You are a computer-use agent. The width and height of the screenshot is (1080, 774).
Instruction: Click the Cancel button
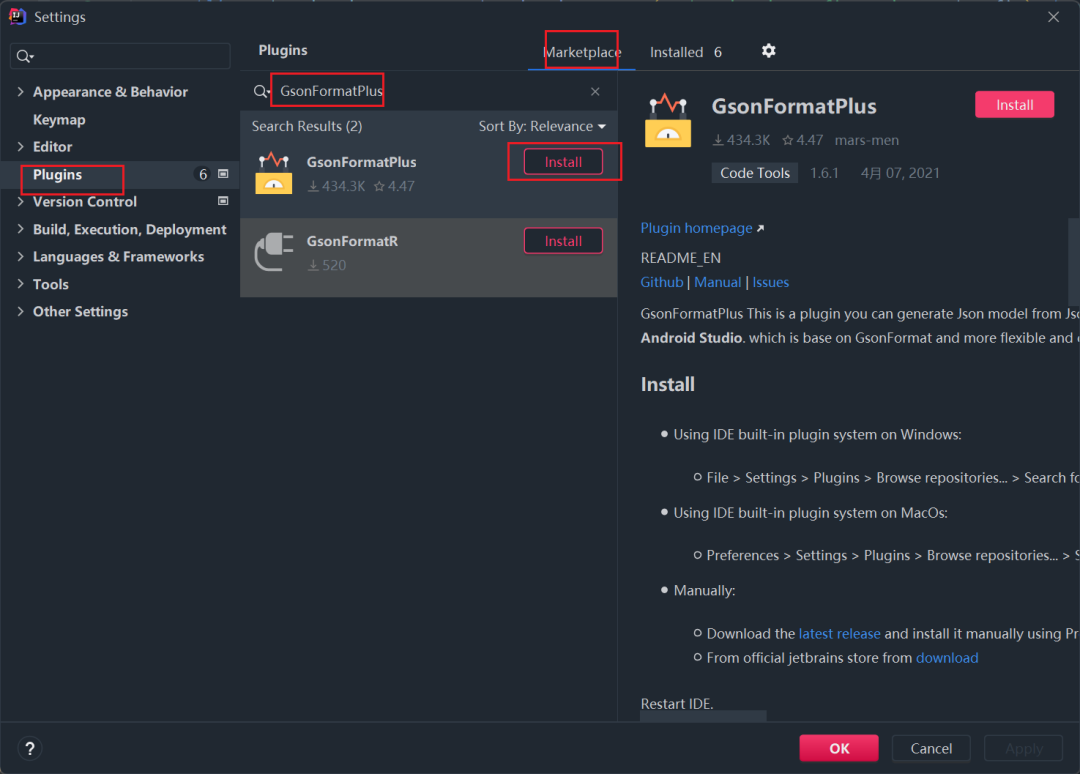coord(931,749)
